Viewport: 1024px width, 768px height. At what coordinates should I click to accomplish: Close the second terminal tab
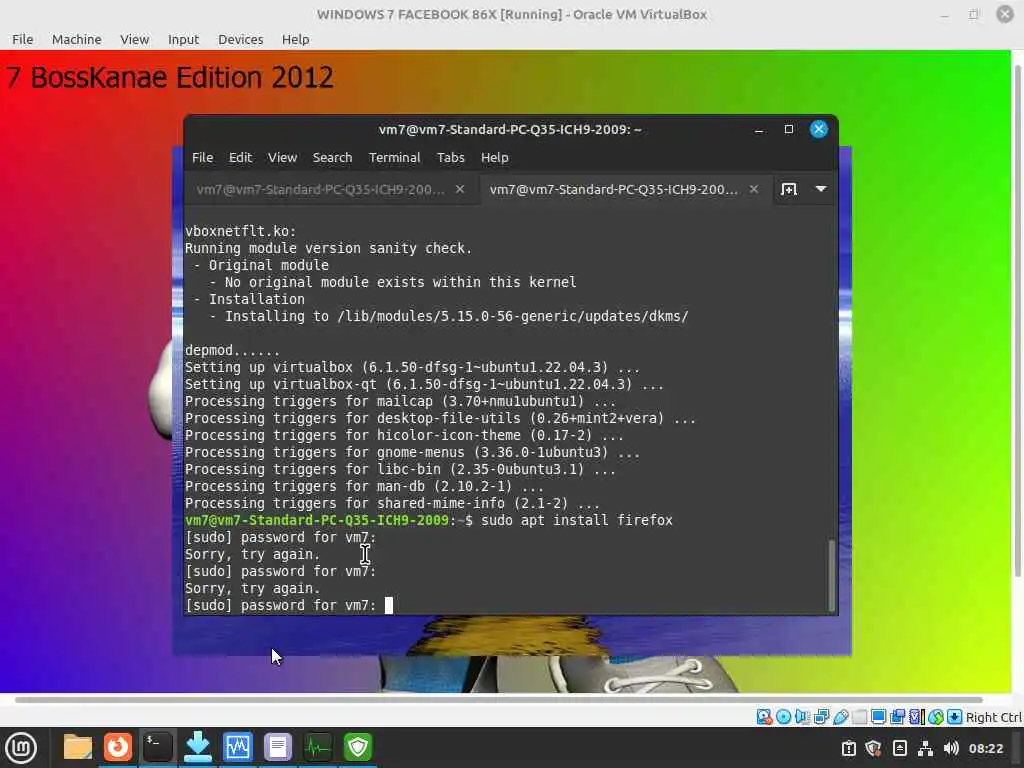[x=754, y=189]
